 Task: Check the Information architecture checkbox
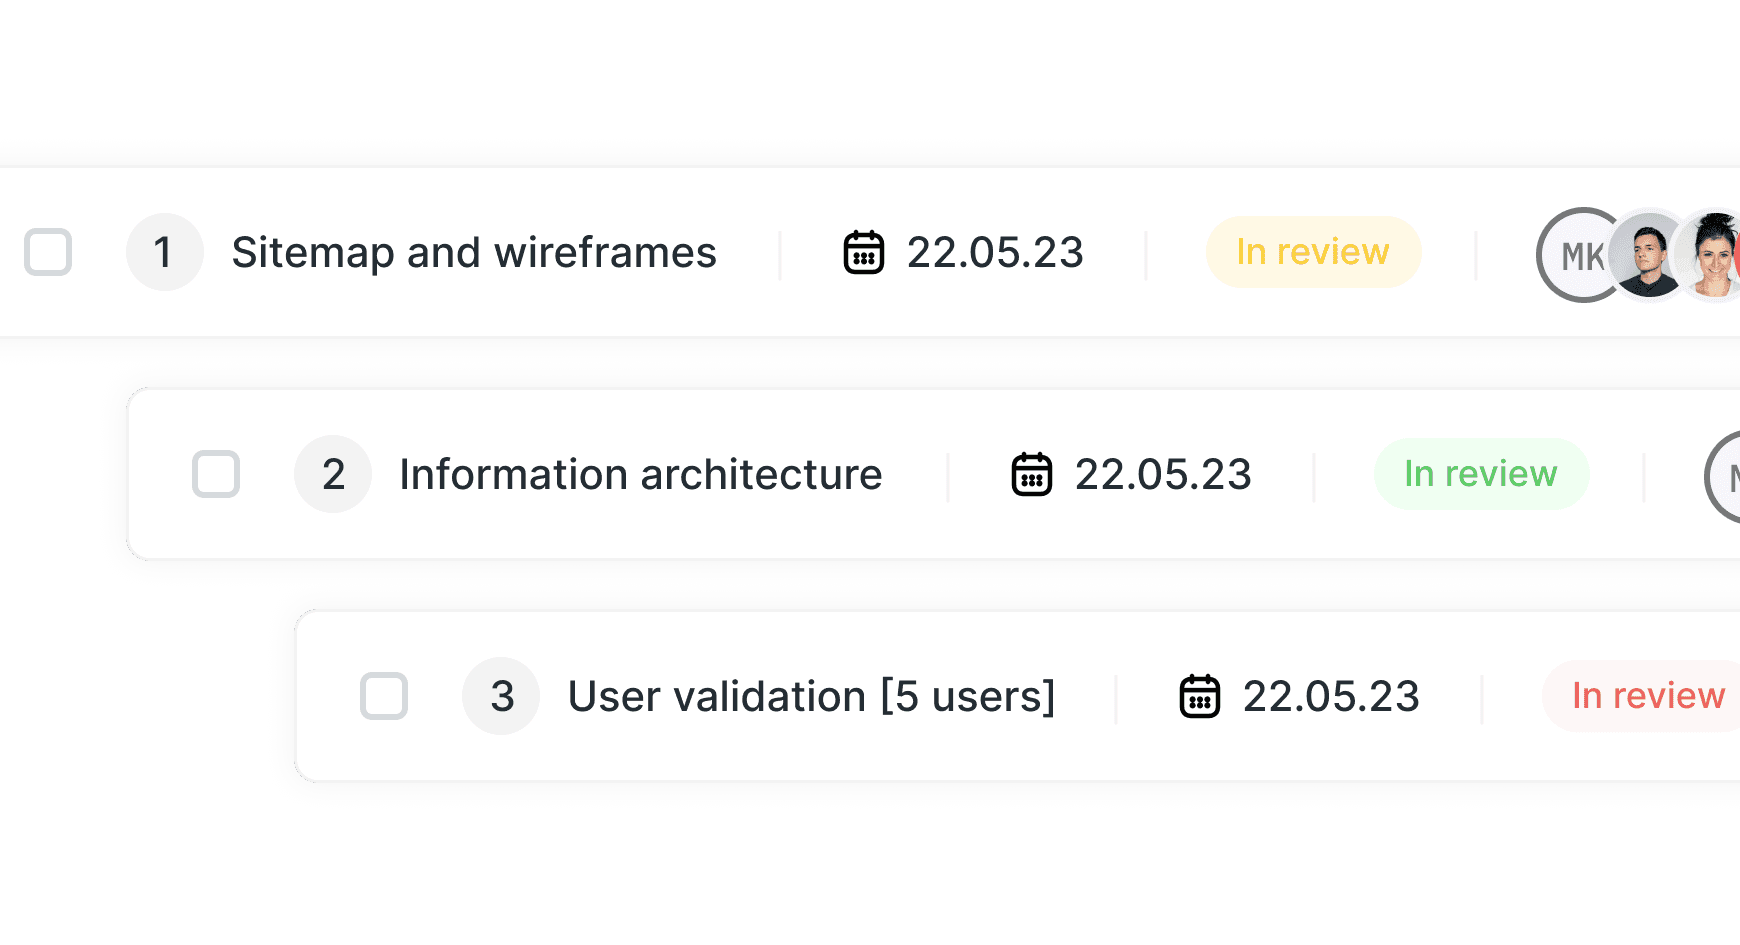pos(216,474)
